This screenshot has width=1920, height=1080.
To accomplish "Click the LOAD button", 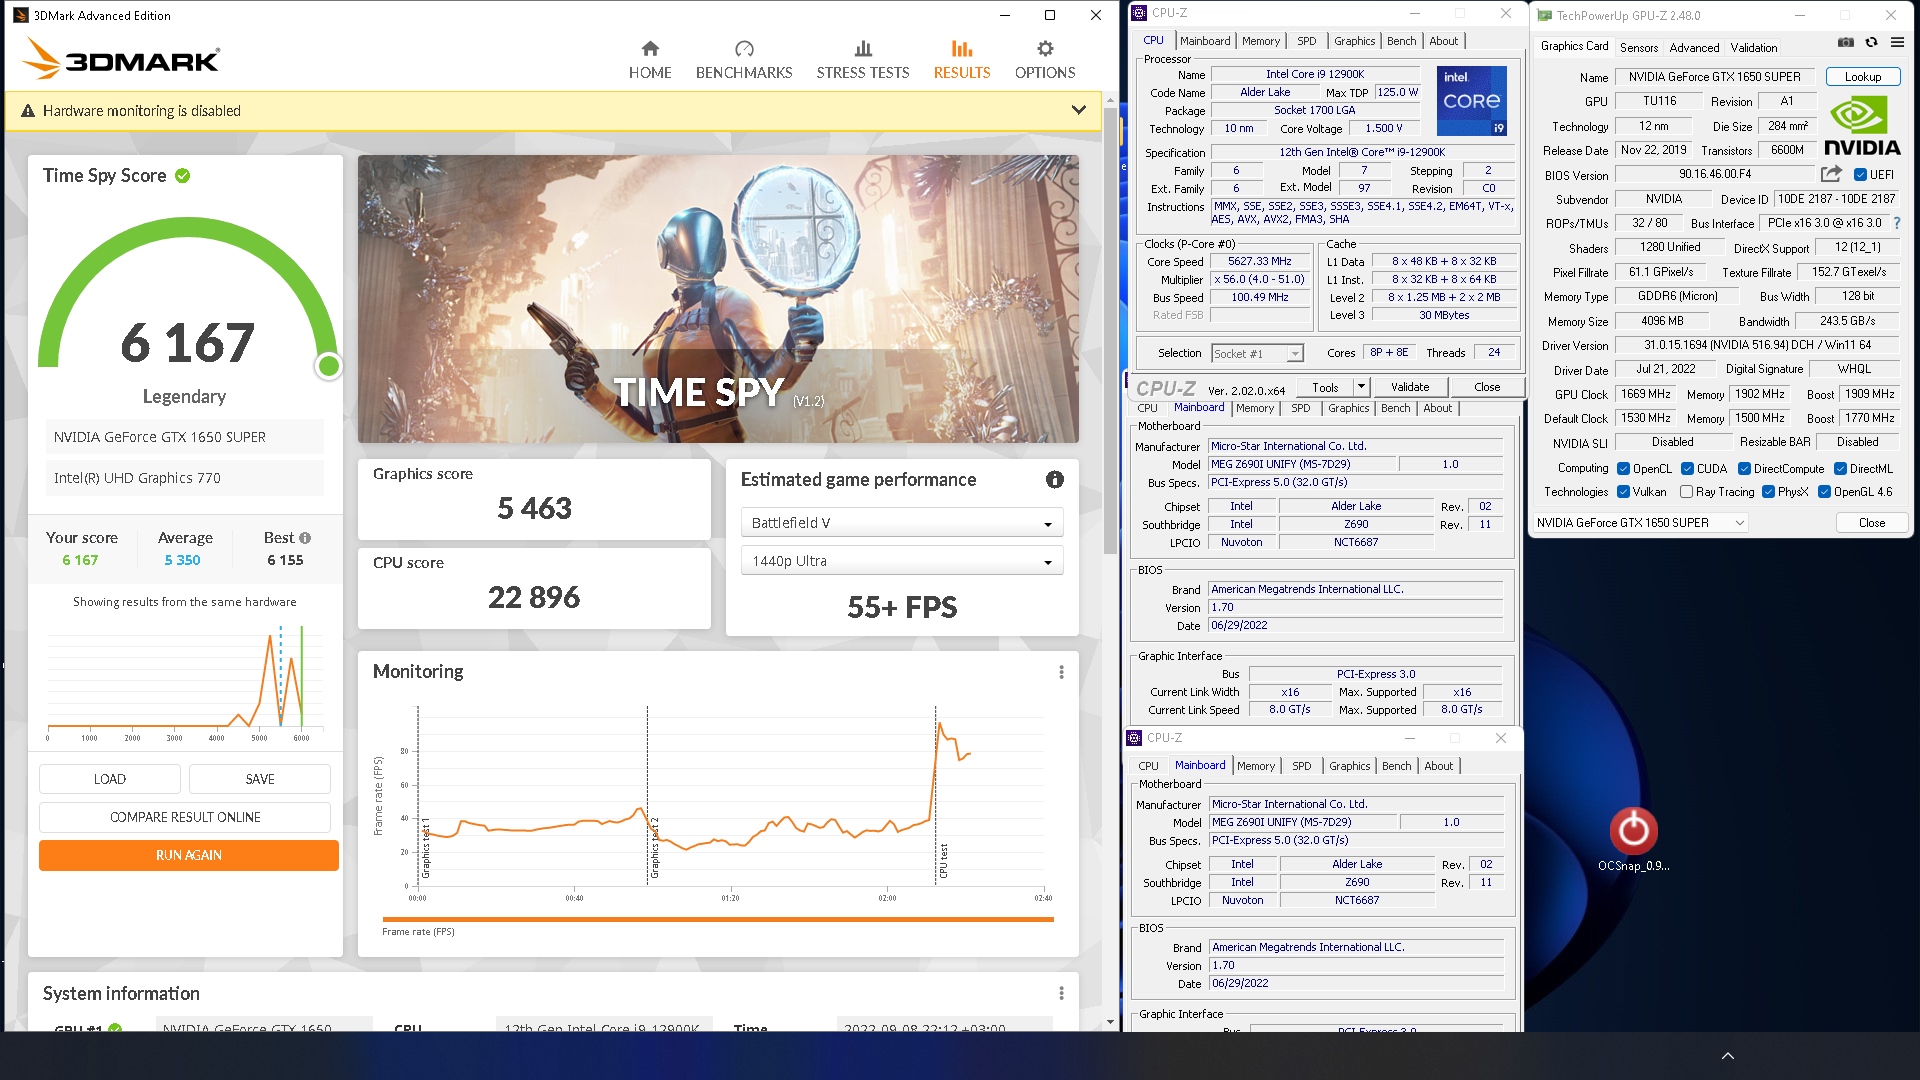I will (x=110, y=779).
